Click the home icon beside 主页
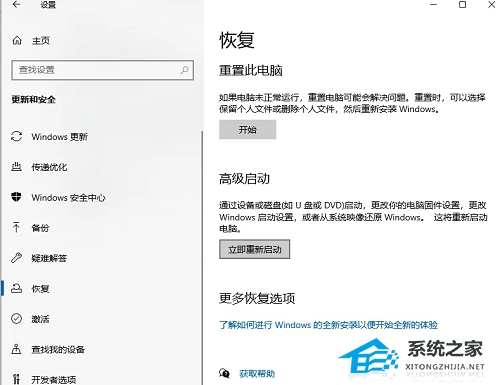 tap(17, 41)
